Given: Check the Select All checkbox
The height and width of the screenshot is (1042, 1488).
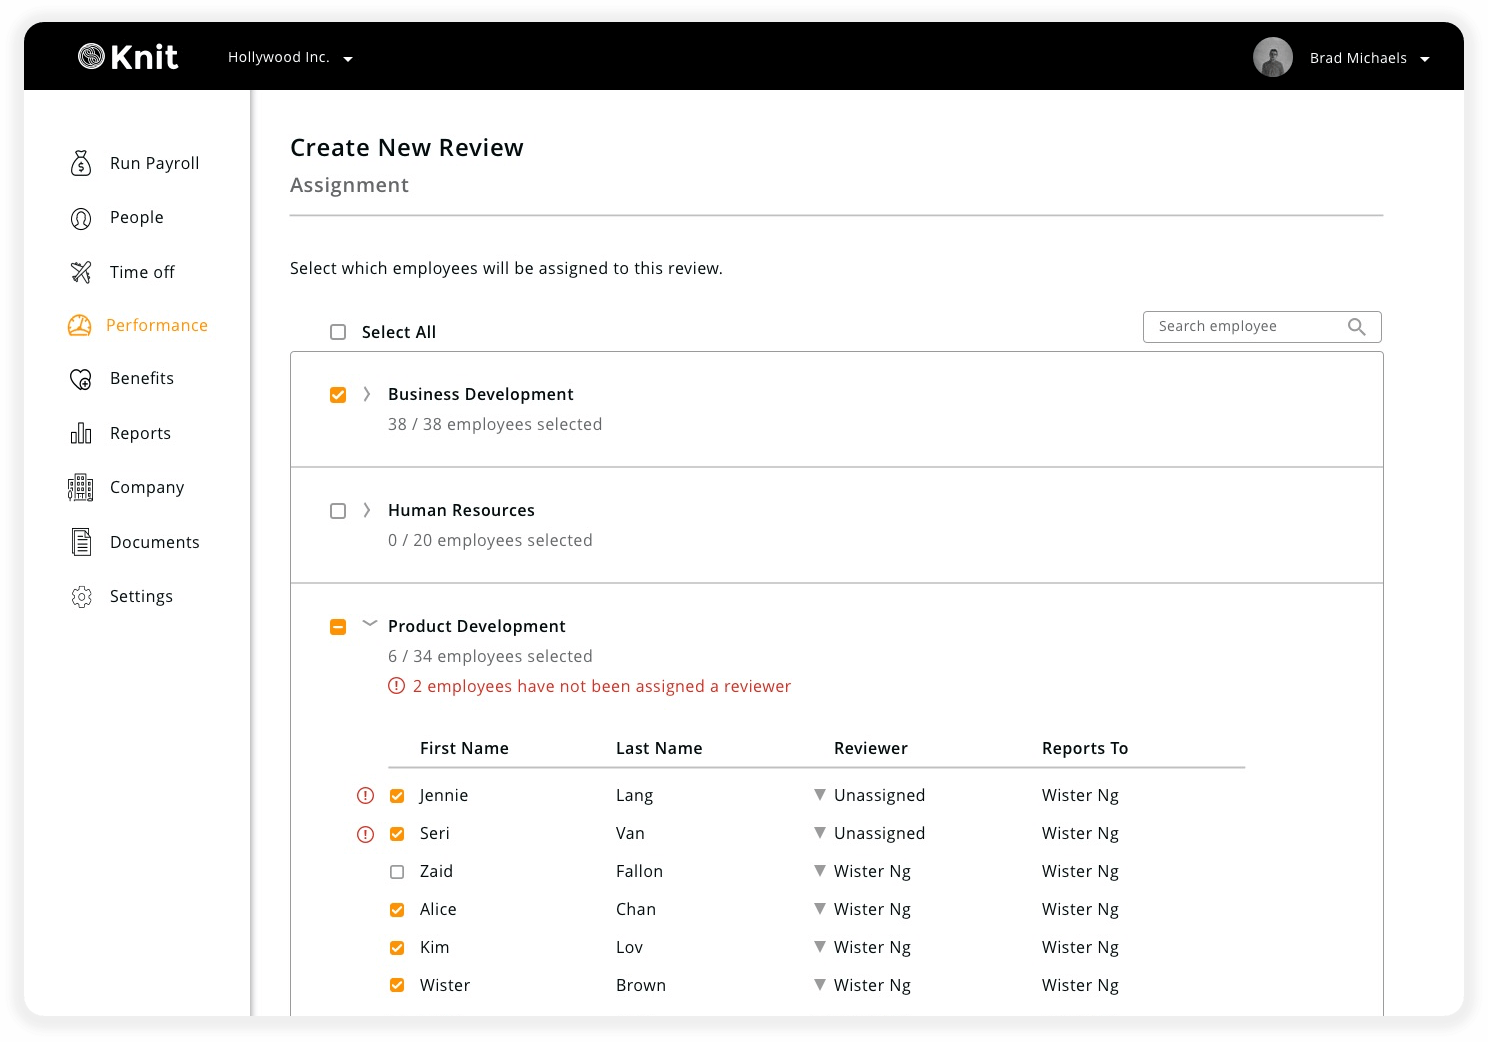Looking at the screenshot, I should pyautogui.click(x=338, y=332).
